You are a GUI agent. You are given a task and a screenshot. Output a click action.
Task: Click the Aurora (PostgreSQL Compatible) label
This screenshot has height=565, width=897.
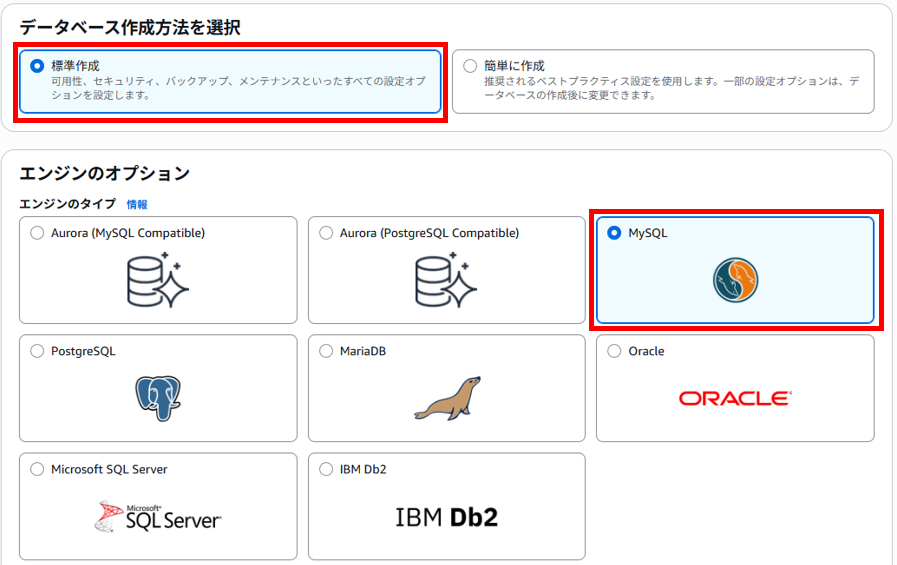click(x=429, y=233)
